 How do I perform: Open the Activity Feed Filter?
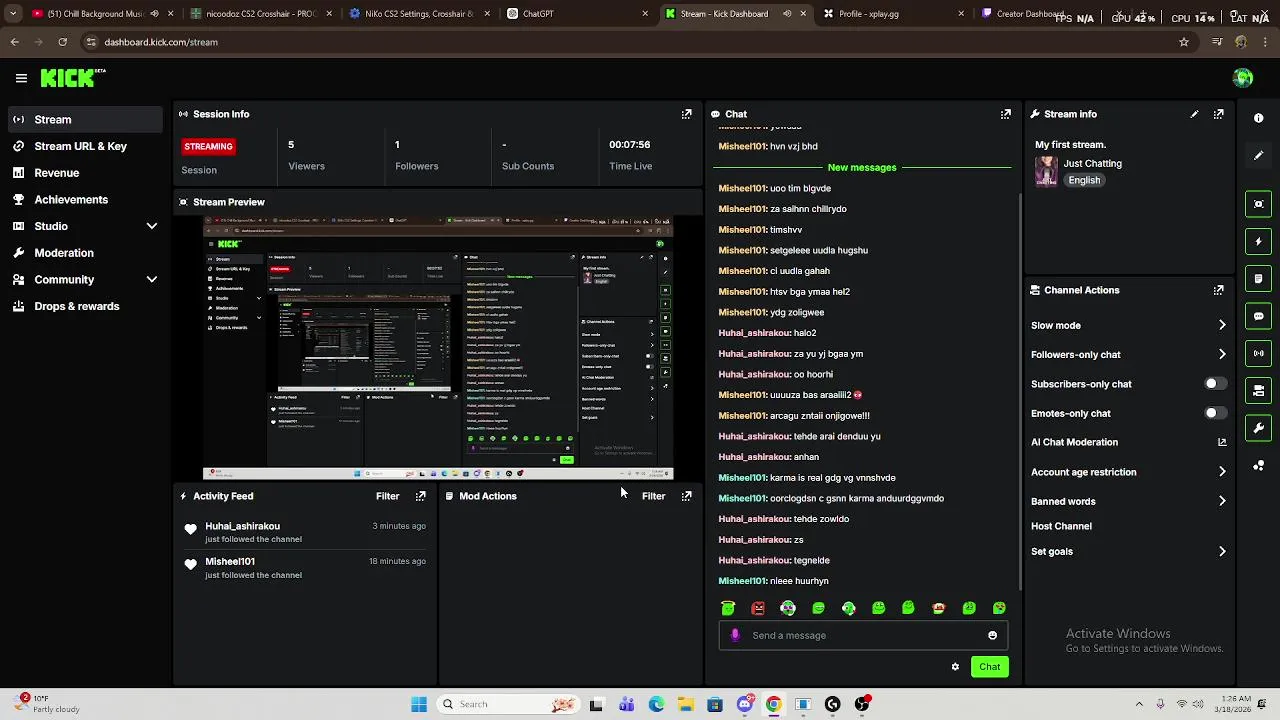pyautogui.click(x=387, y=496)
